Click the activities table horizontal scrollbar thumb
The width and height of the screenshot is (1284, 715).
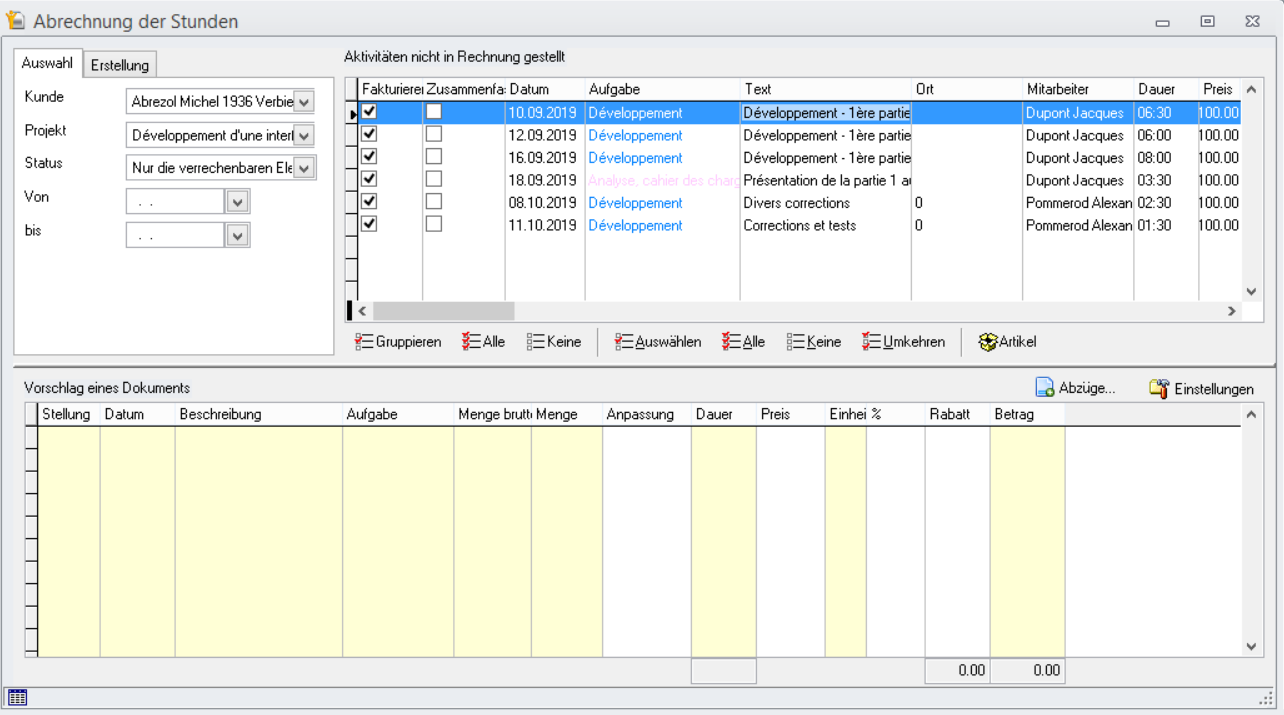click(444, 311)
